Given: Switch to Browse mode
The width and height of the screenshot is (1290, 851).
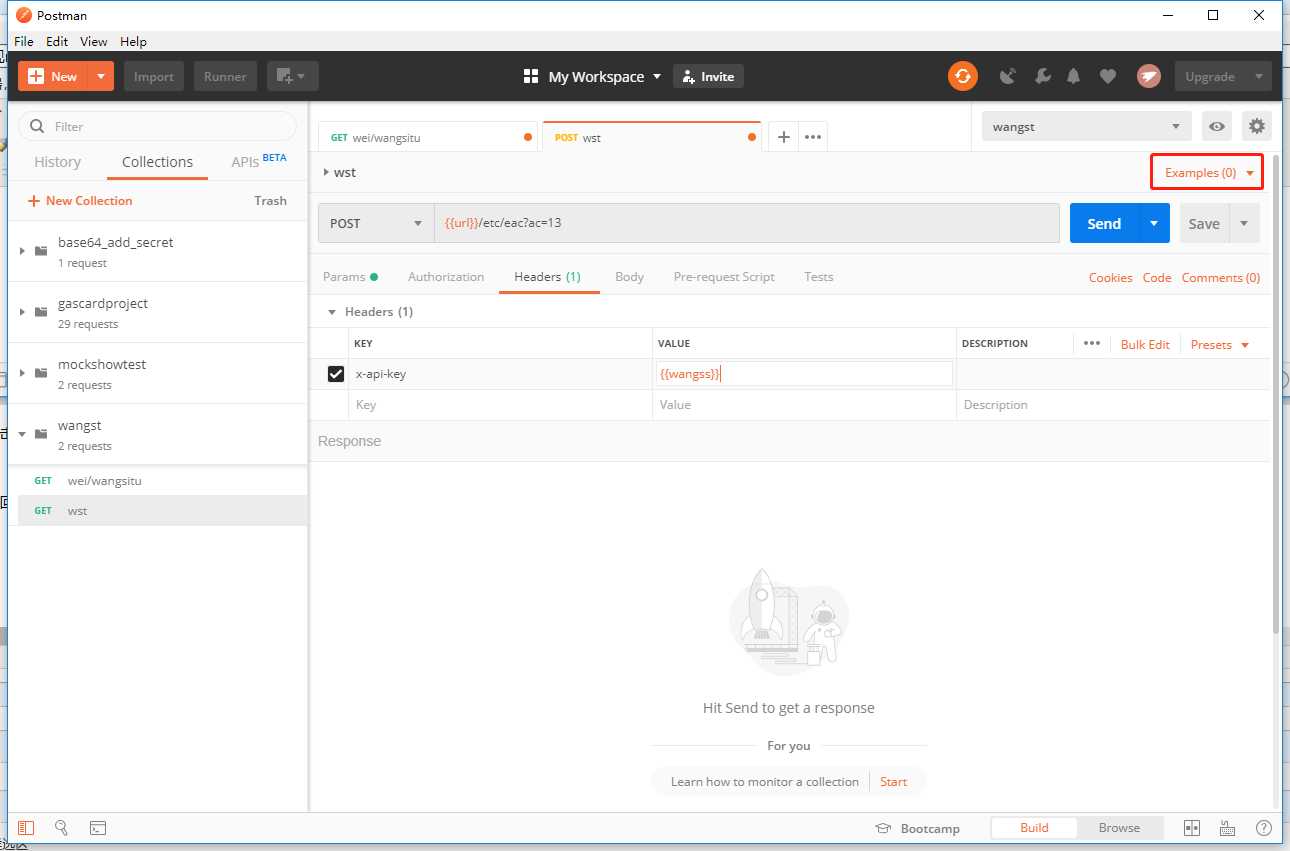Looking at the screenshot, I should point(1119,828).
